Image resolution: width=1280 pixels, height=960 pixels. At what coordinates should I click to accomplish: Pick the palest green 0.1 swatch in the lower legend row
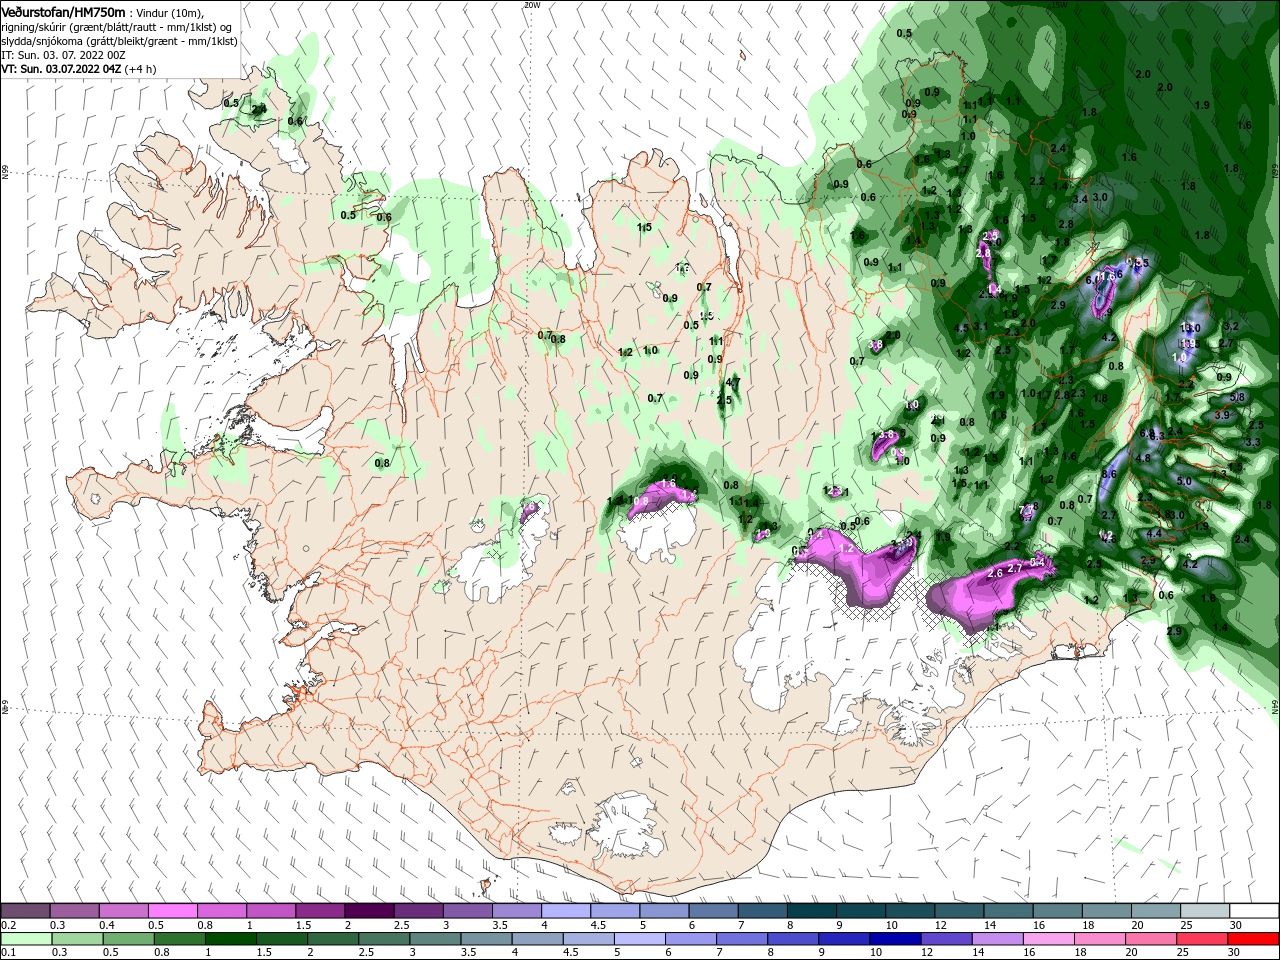click(x=25, y=939)
